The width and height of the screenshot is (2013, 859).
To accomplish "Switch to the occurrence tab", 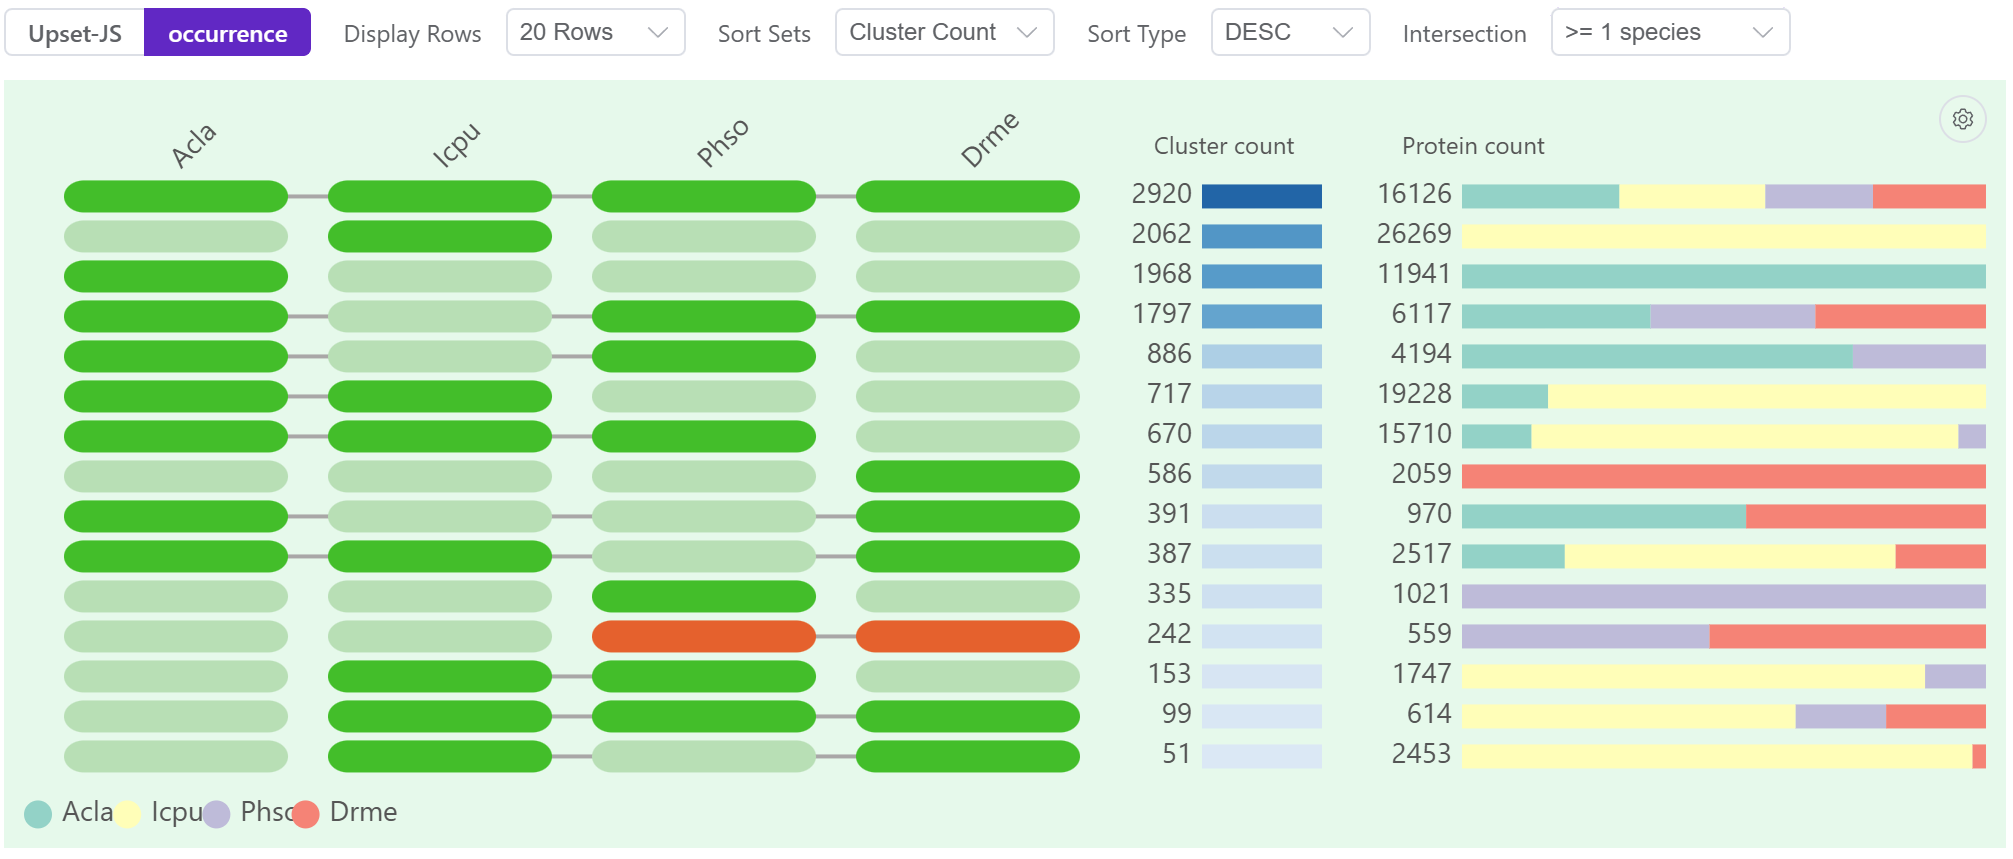I will click(227, 33).
